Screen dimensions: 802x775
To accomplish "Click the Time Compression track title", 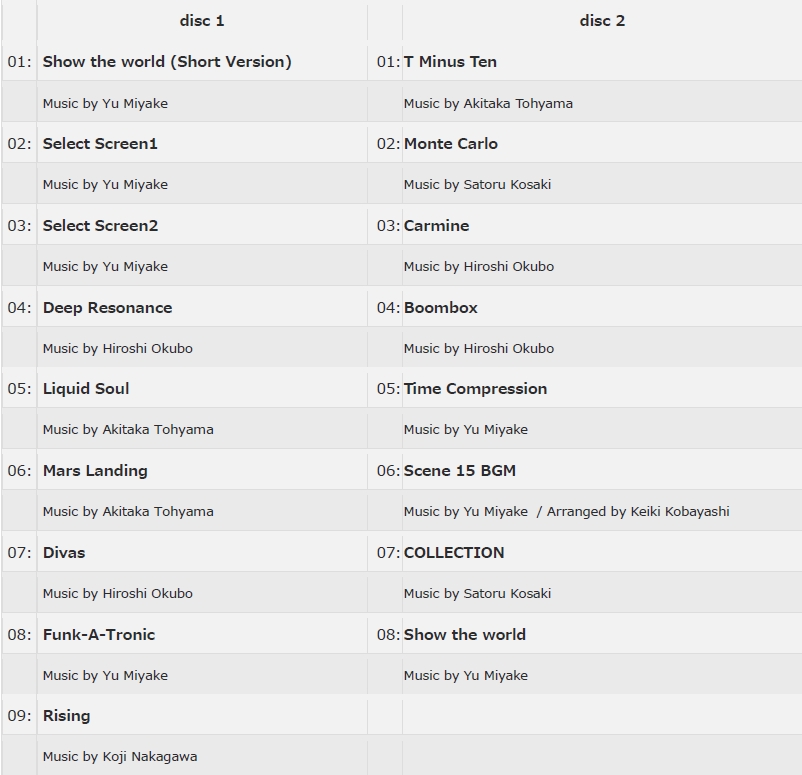I will coord(475,389).
